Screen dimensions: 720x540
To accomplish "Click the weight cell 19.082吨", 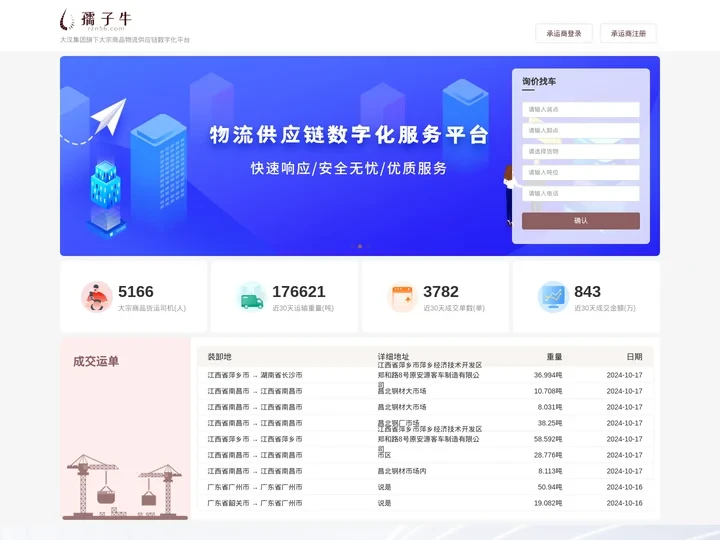I will point(548,503).
